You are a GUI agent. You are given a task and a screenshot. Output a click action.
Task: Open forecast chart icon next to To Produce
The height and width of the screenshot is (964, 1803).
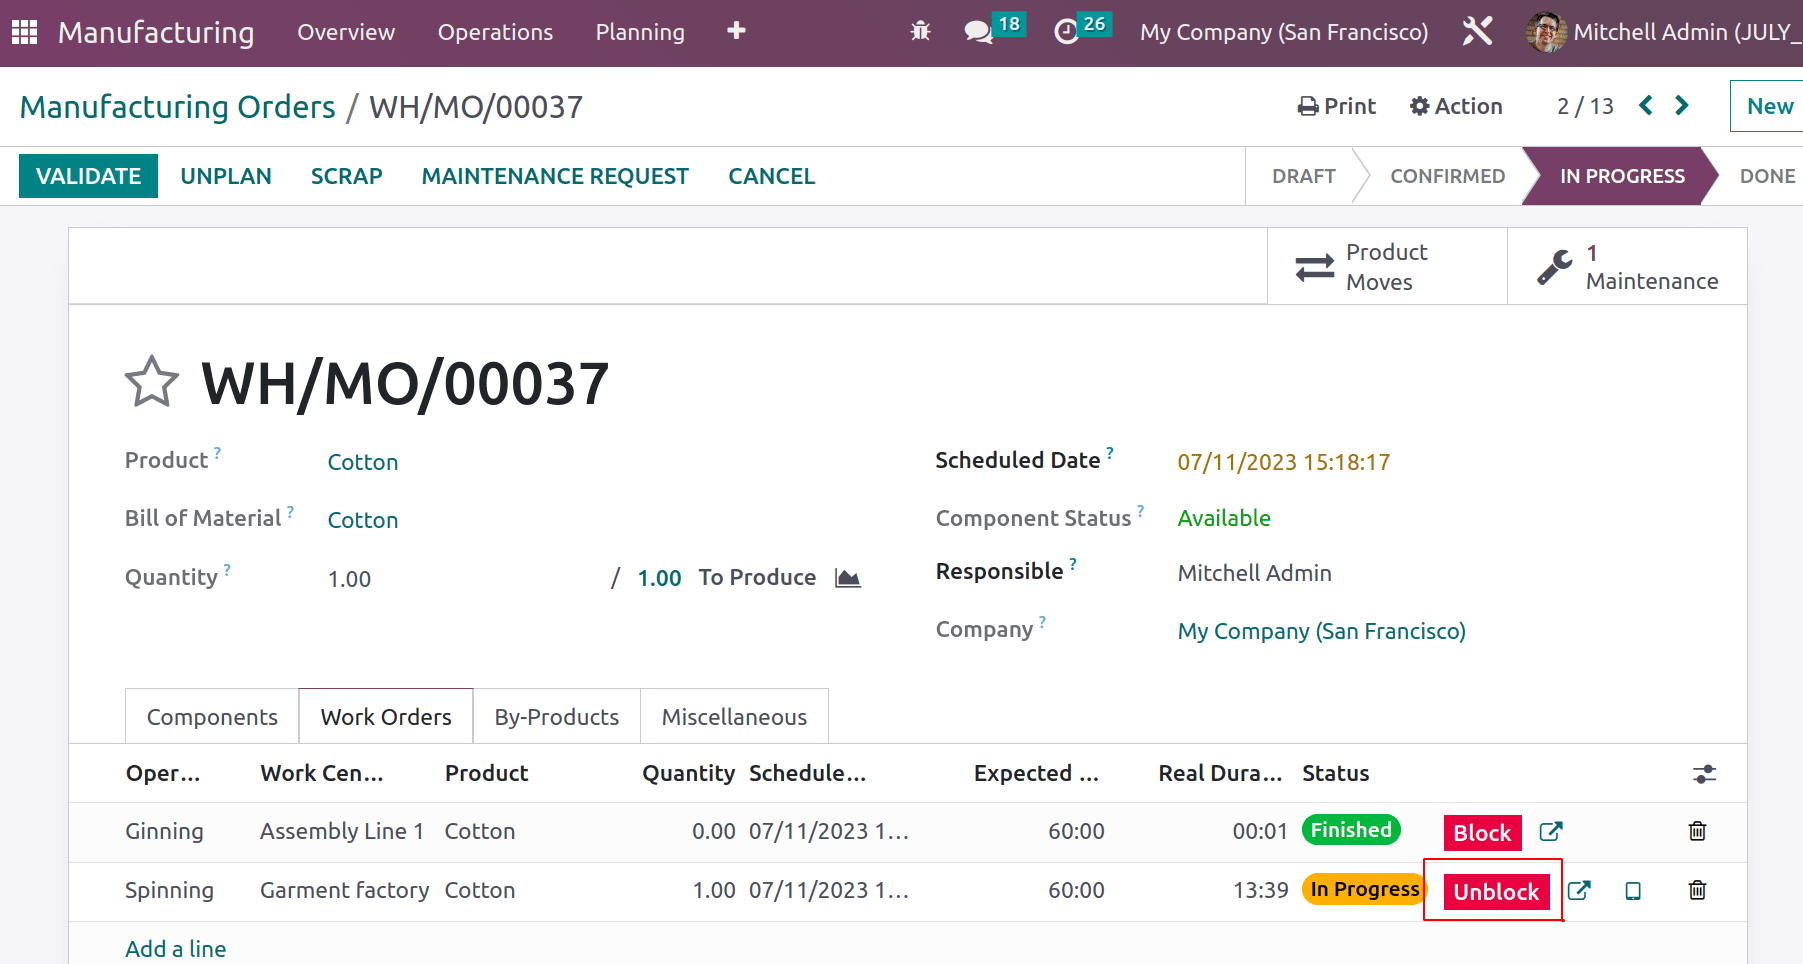[848, 578]
